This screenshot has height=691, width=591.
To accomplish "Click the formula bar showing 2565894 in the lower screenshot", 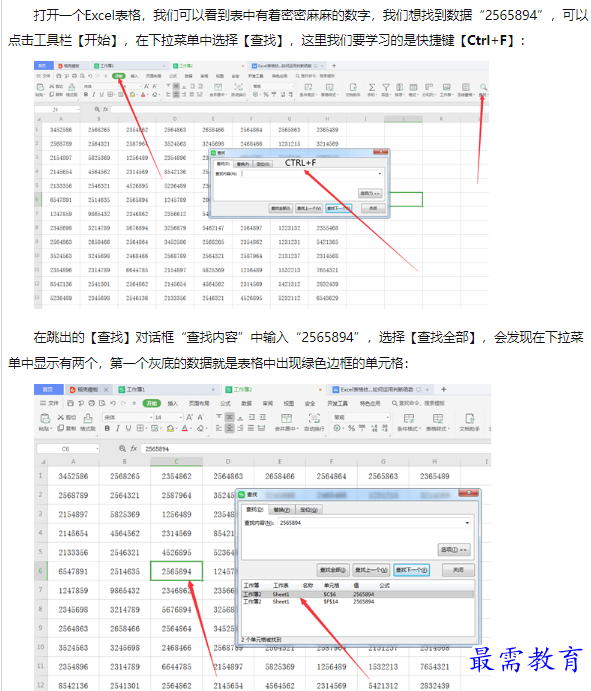I will [316, 449].
